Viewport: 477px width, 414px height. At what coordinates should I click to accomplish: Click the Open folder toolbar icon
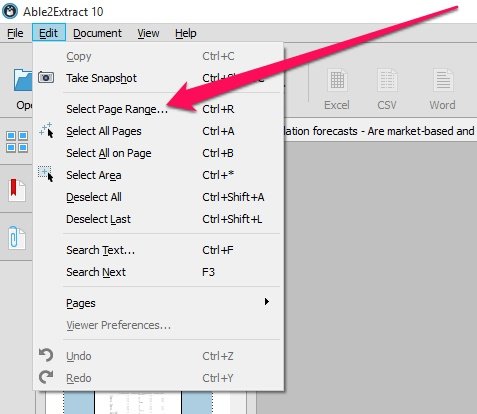[x=23, y=80]
